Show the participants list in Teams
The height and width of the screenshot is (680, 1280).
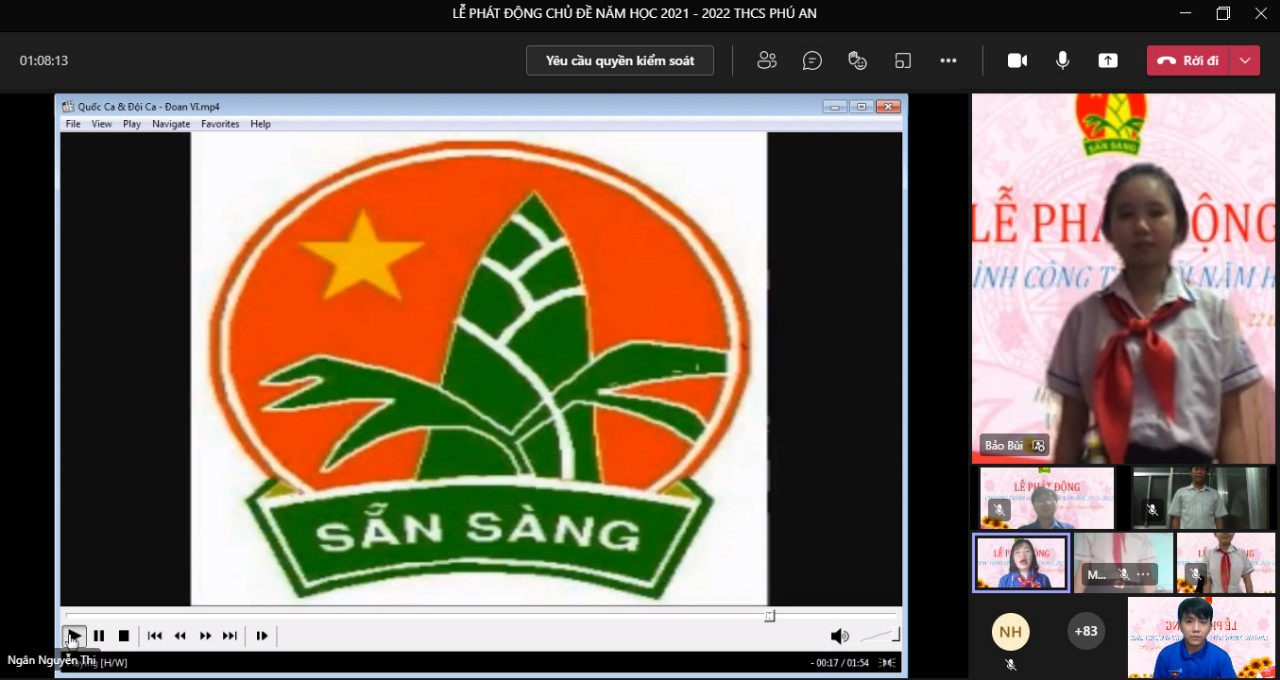(767, 60)
